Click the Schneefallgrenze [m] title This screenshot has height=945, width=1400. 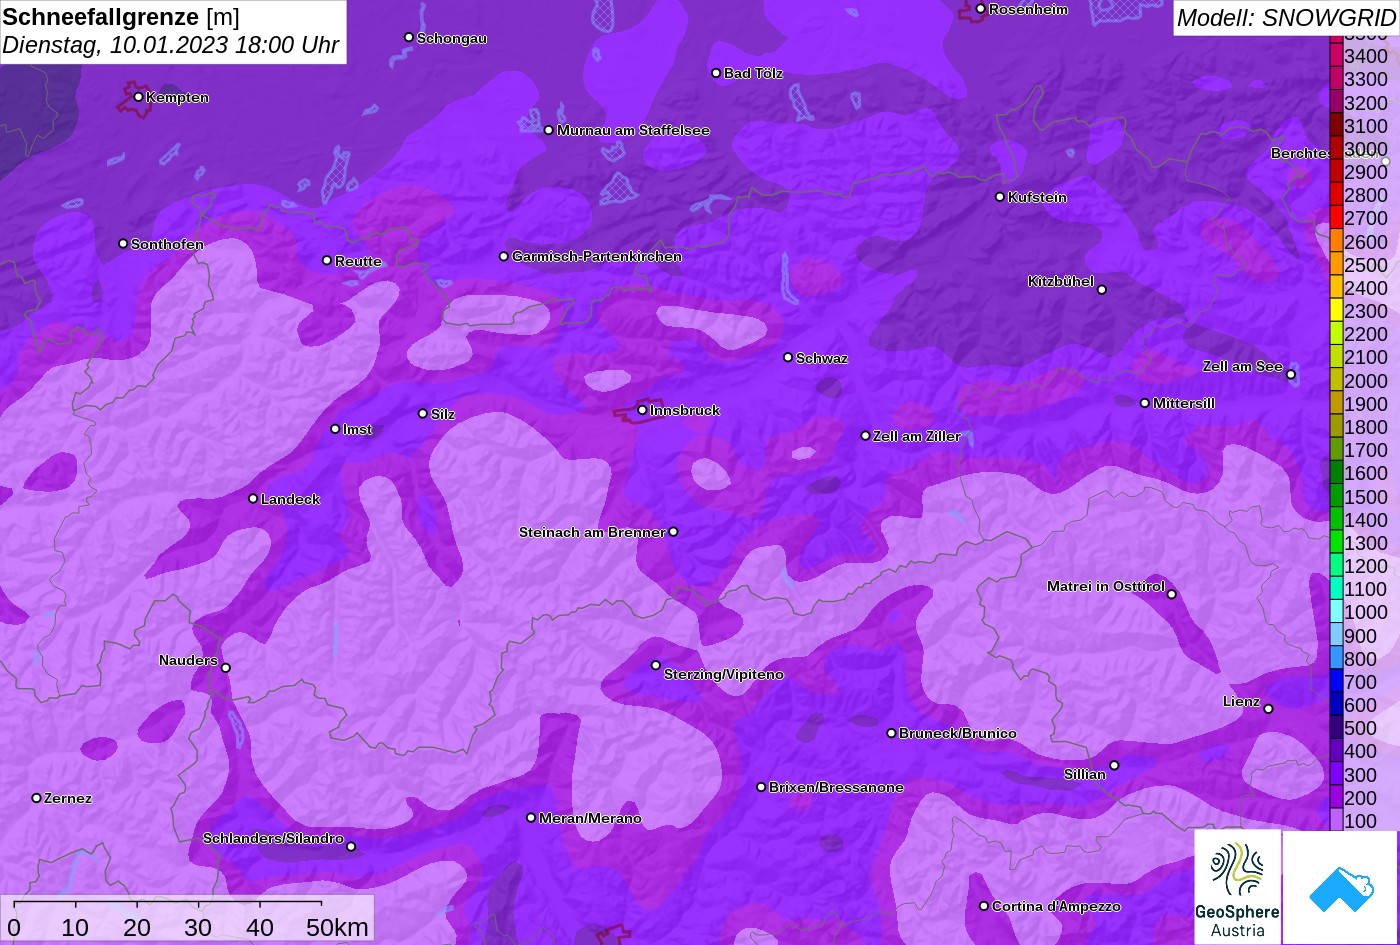pyautogui.click(x=121, y=17)
